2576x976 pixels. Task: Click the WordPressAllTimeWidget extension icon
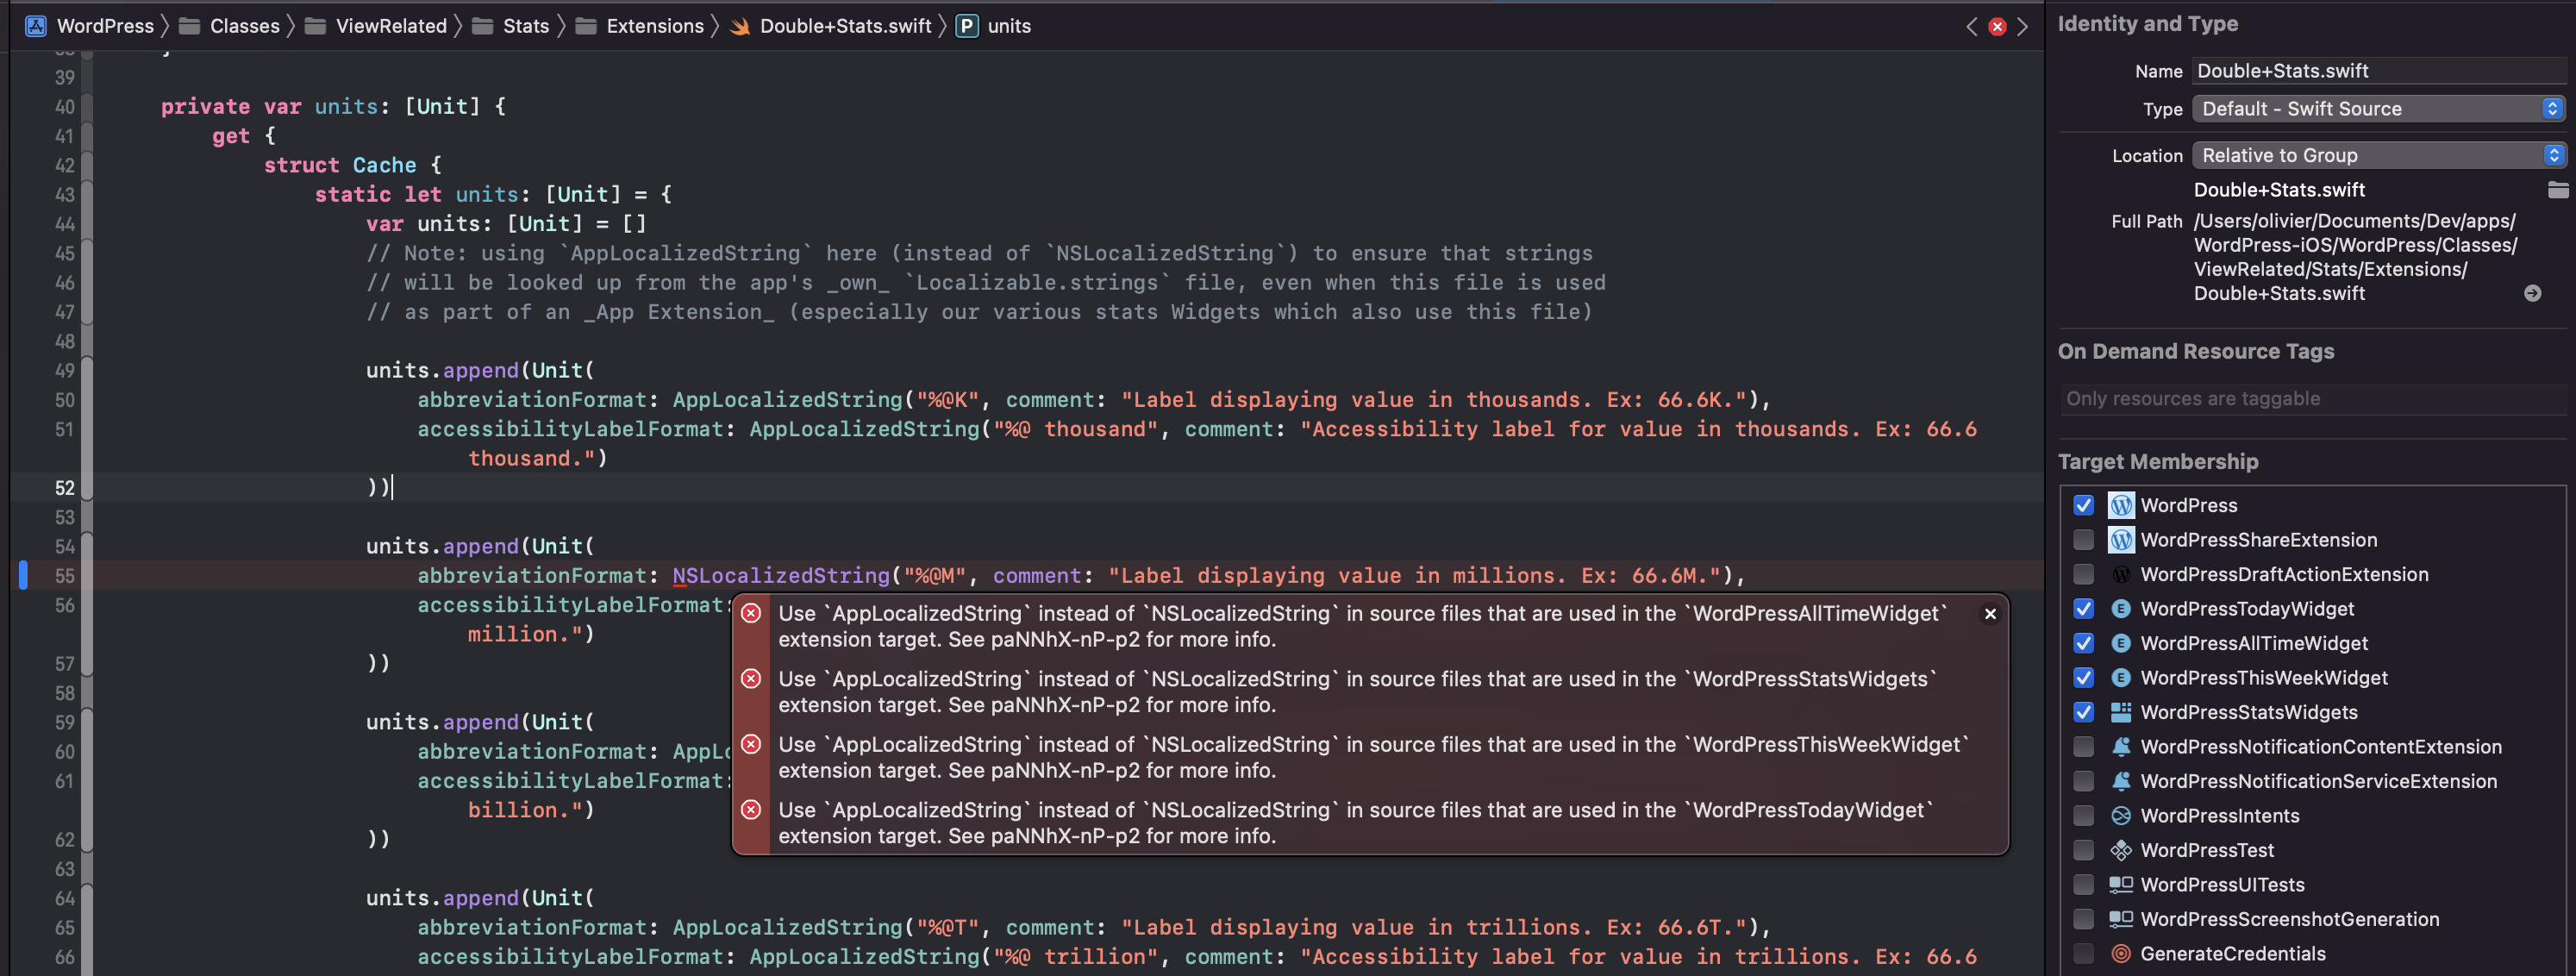[x=2120, y=643]
